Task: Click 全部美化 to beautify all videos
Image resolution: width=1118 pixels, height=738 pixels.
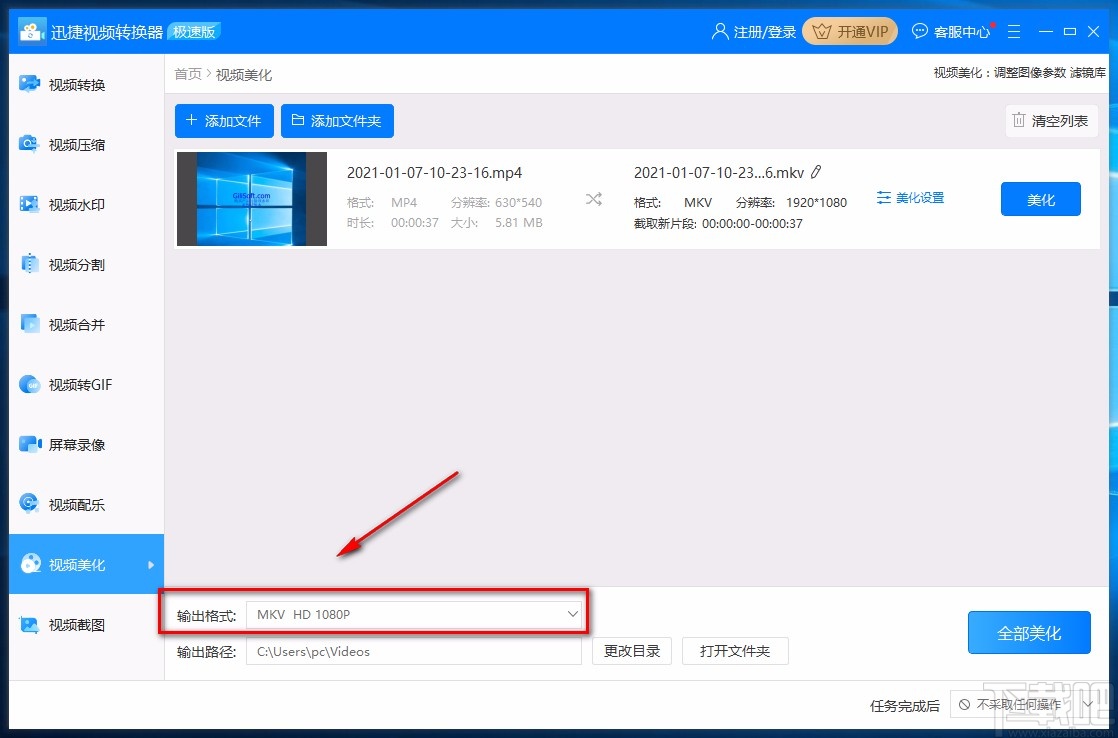Action: click(x=1029, y=632)
